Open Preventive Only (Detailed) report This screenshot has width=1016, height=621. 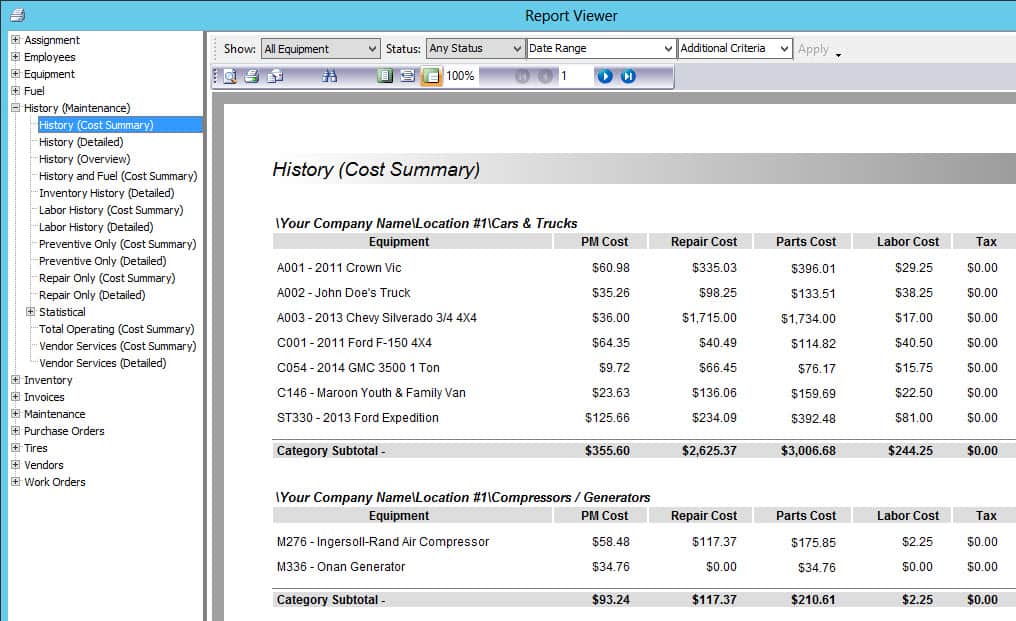tap(102, 261)
